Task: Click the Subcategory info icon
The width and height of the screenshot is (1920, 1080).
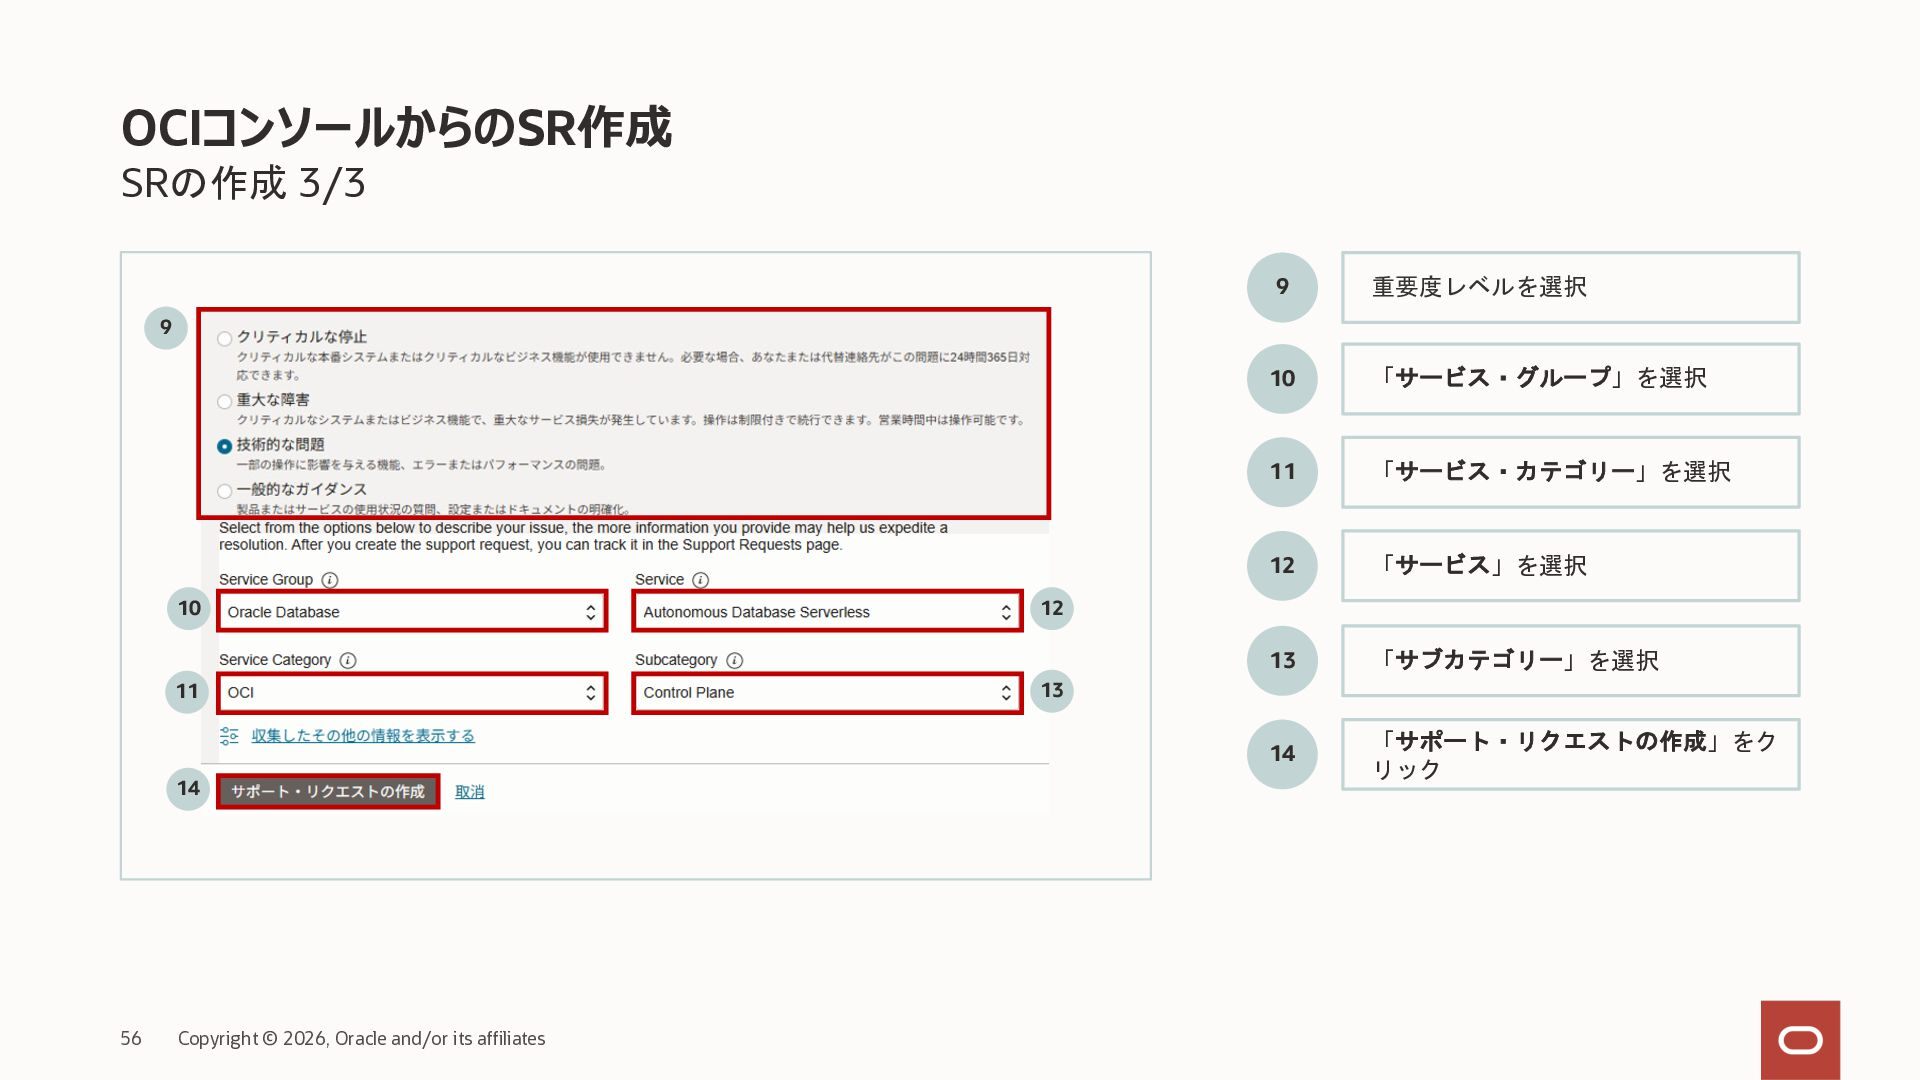Action: (734, 660)
